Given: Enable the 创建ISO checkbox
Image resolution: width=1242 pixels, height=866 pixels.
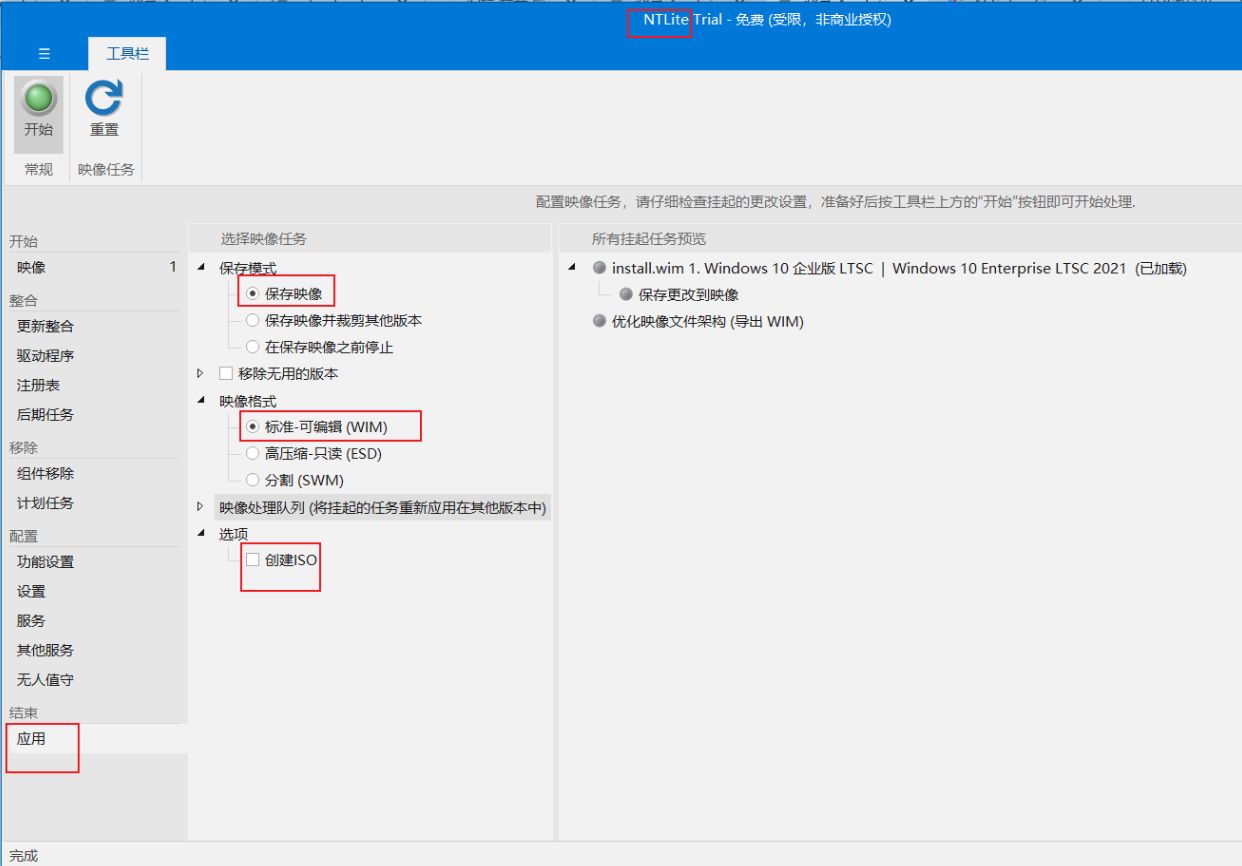Looking at the screenshot, I should click(253, 560).
